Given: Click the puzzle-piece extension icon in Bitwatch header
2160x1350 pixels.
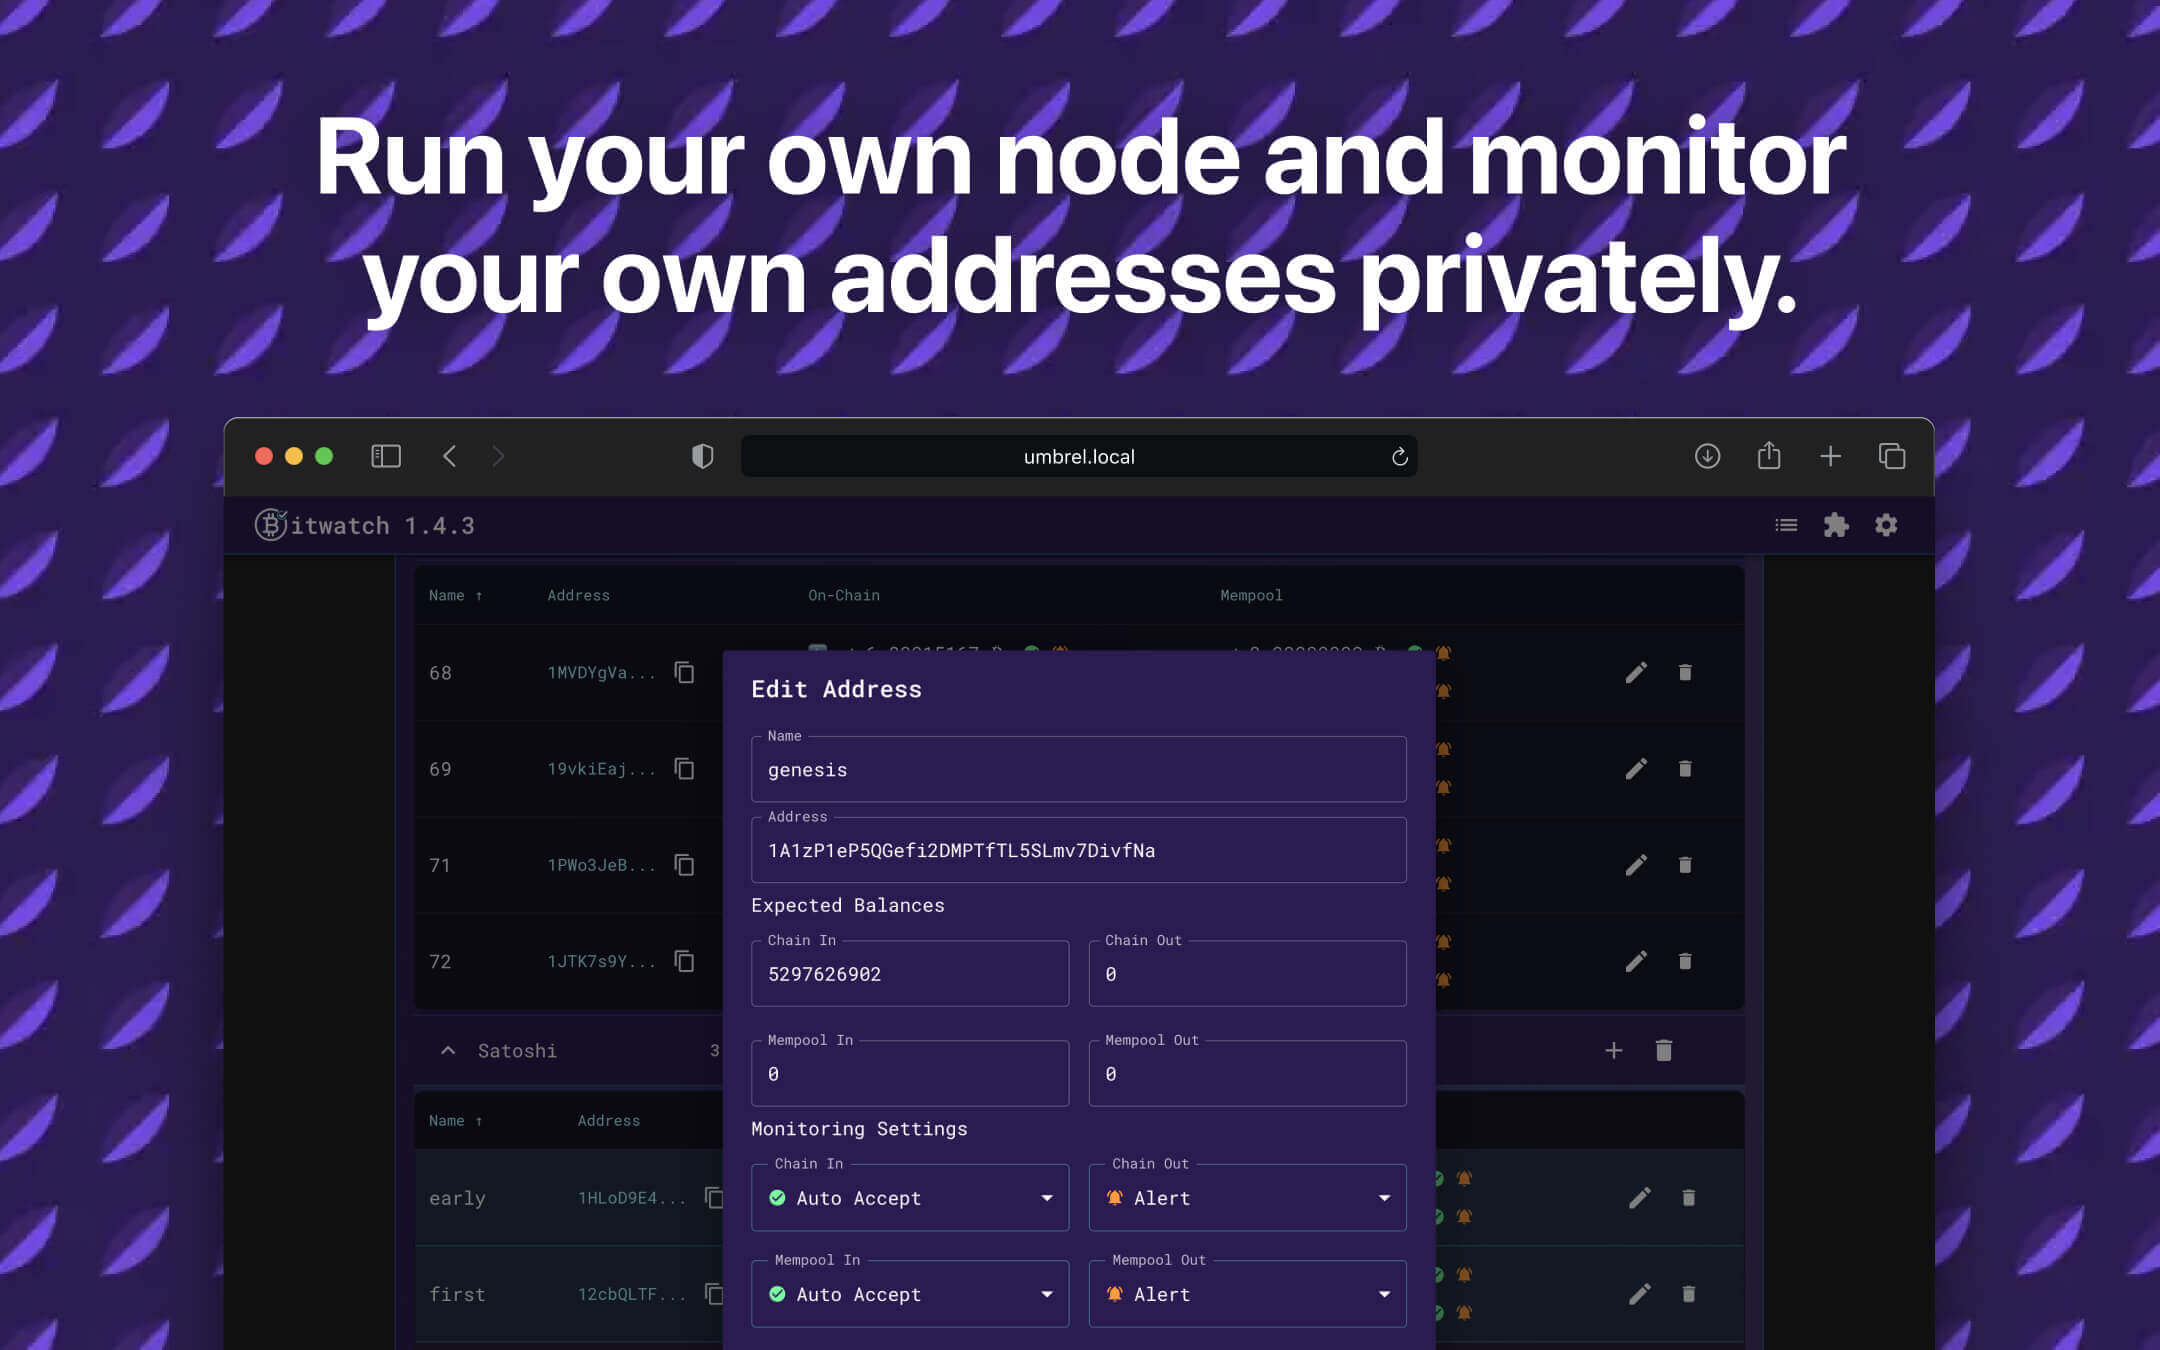Looking at the screenshot, I should tap(1836, 525).
